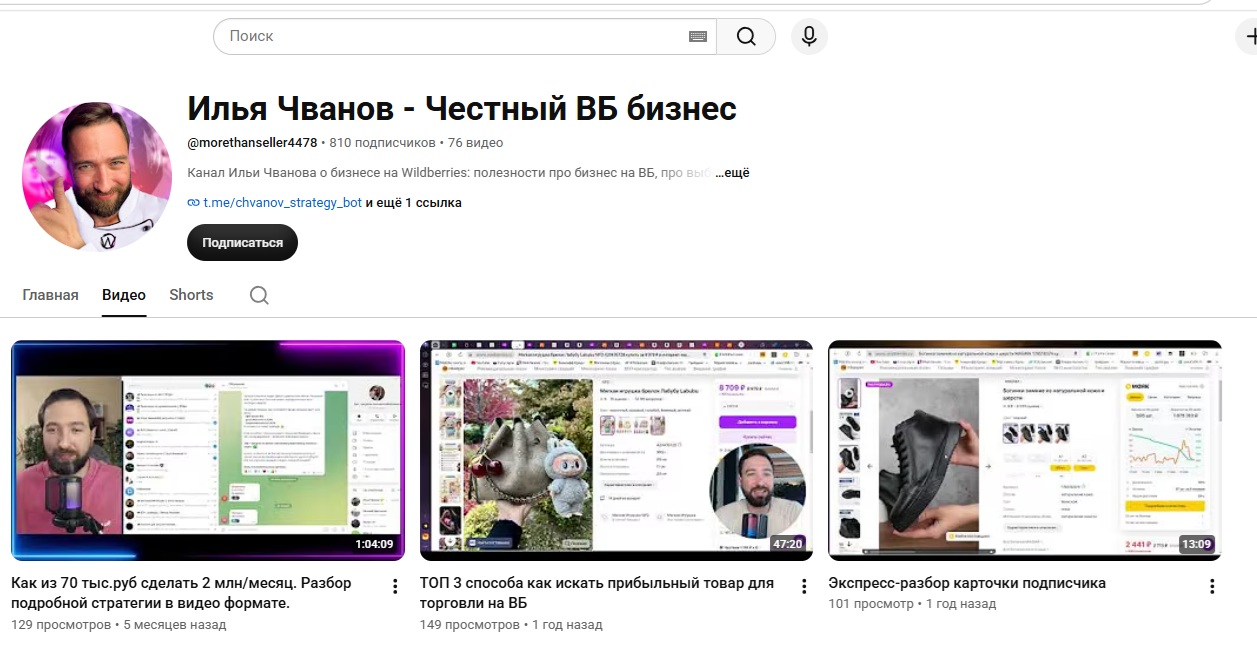Click the '76 видео' count
Viewport: 1257px width, 645px height.
(x=475, y=143)
